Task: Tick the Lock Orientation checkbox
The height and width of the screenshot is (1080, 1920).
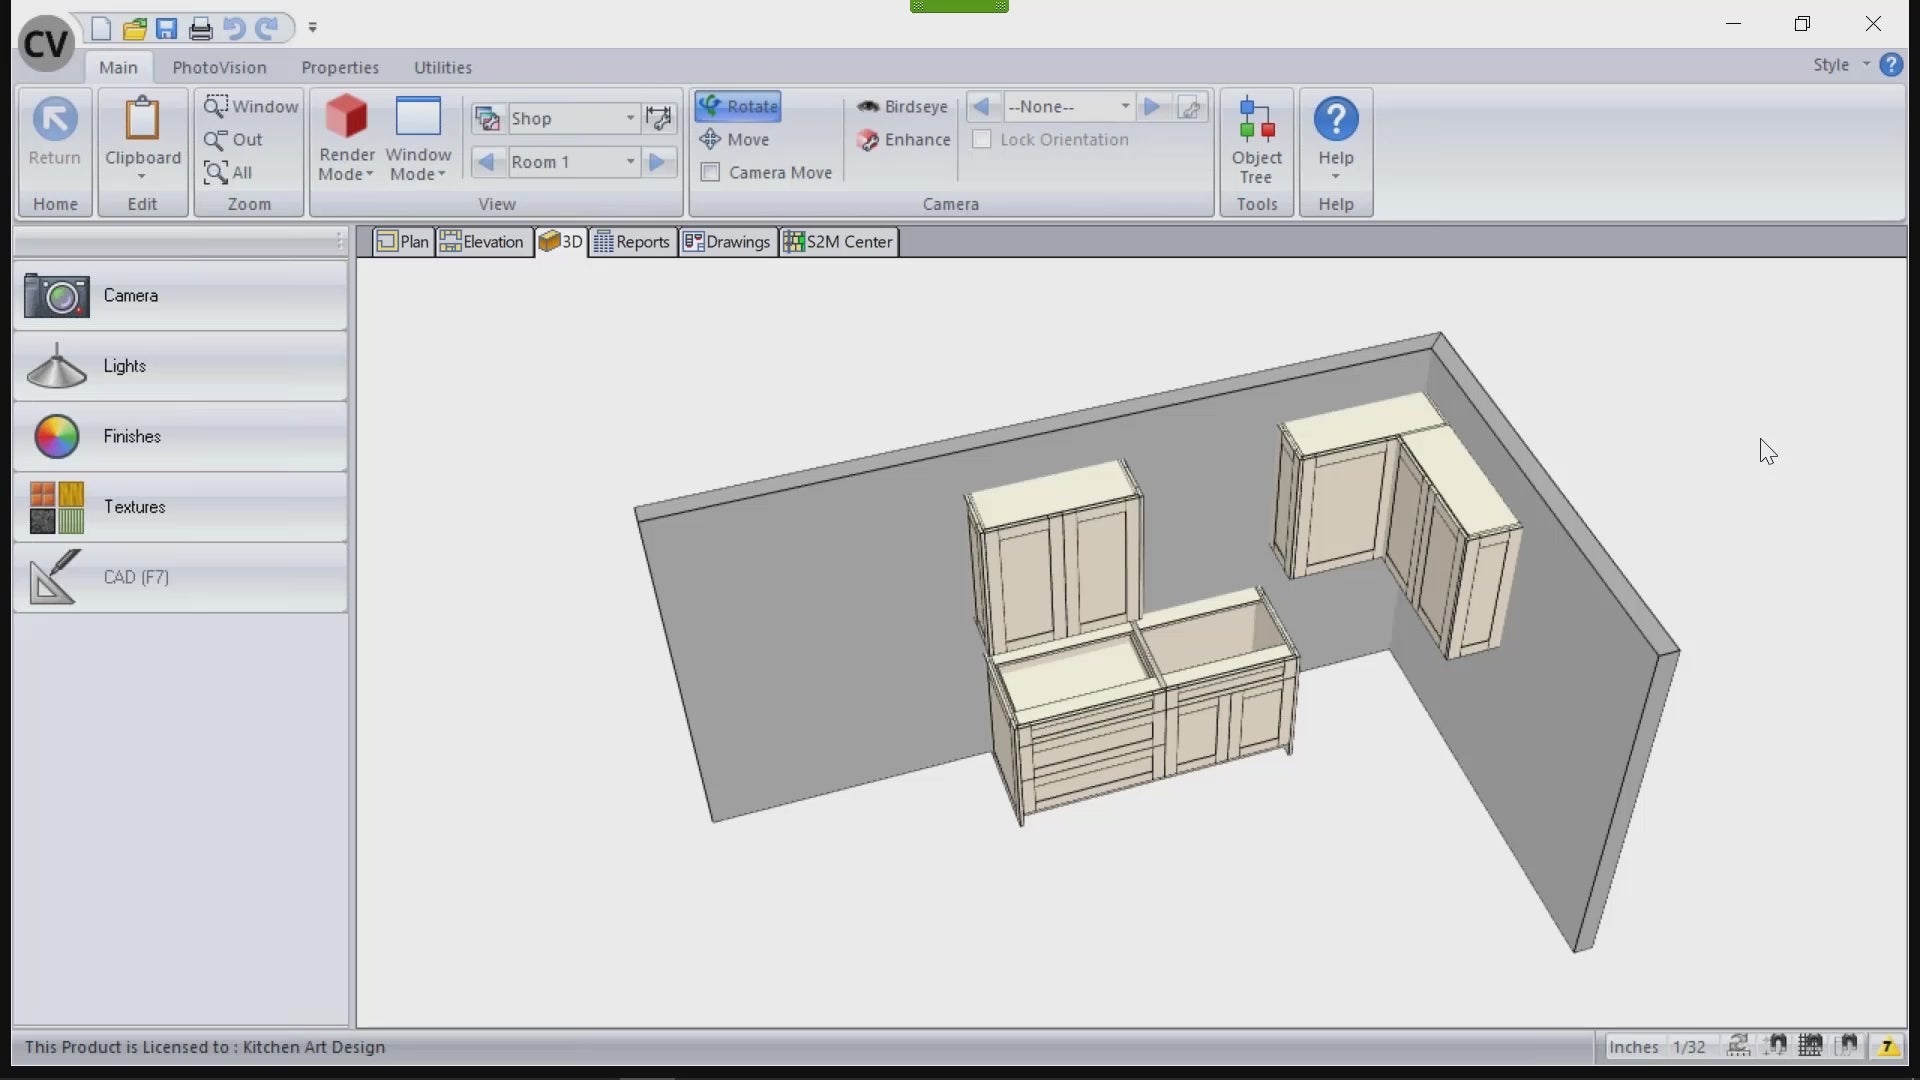Action: pyautogui.click(x=982, y=139)
